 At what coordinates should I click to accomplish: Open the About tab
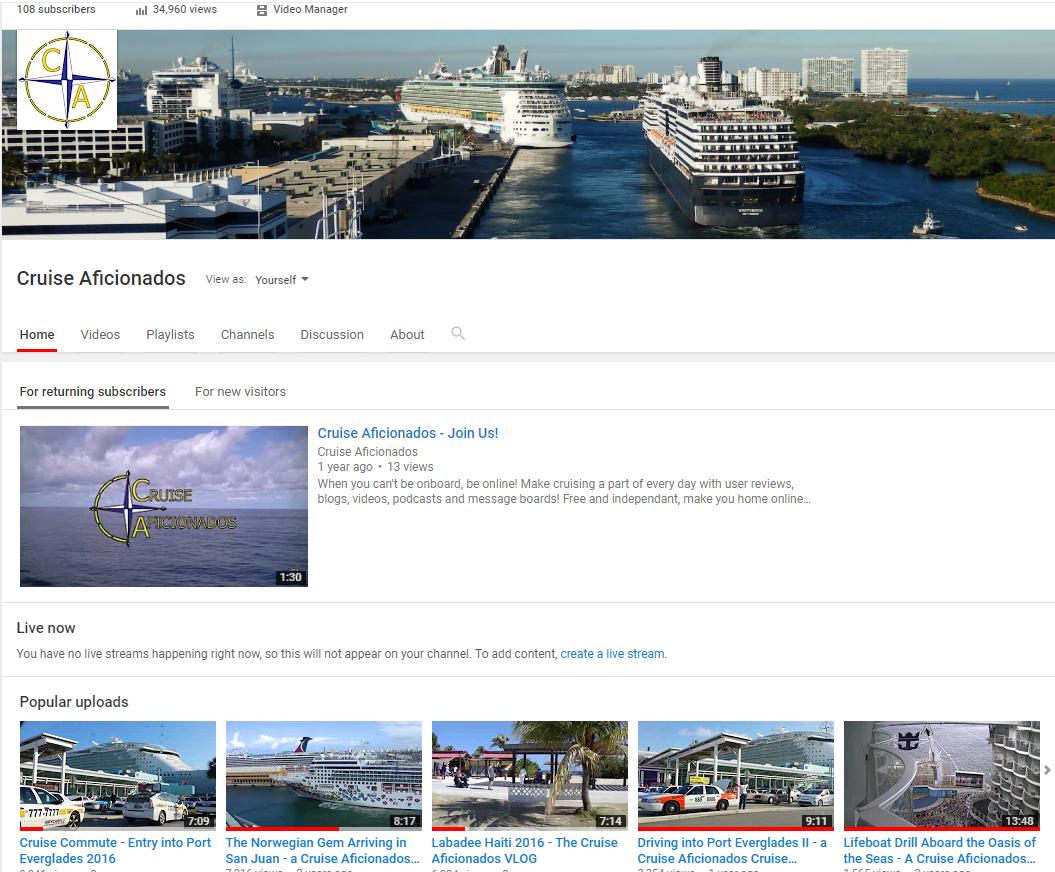[407, 334]
